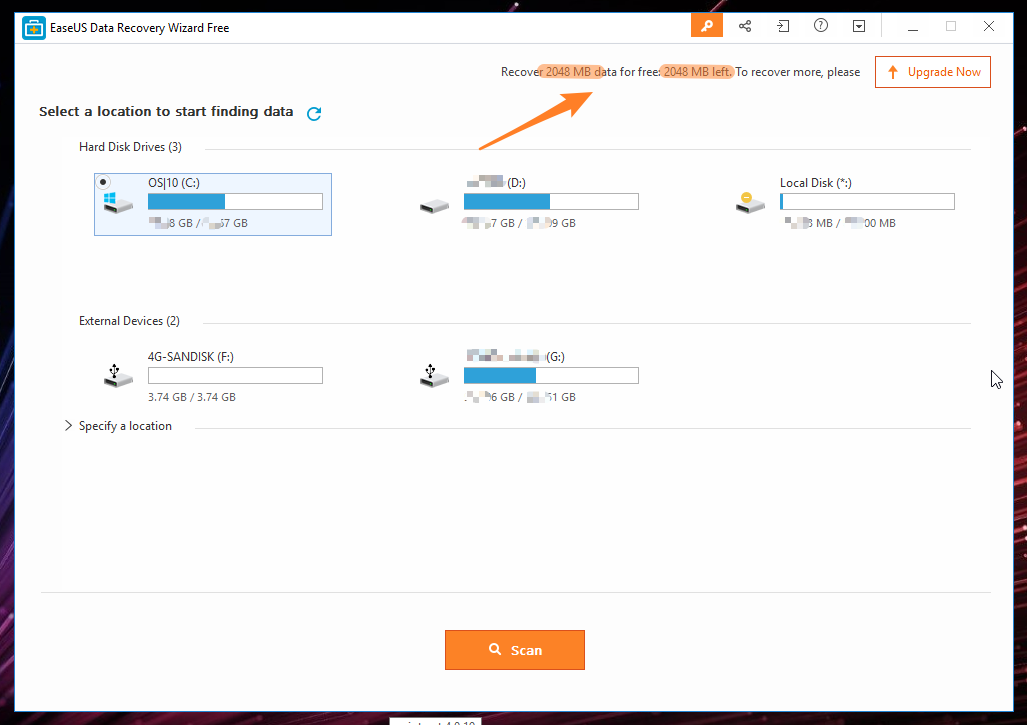
Task: Click the Local Disk (*:) drive icon
Action: click(x=750, y=203)
